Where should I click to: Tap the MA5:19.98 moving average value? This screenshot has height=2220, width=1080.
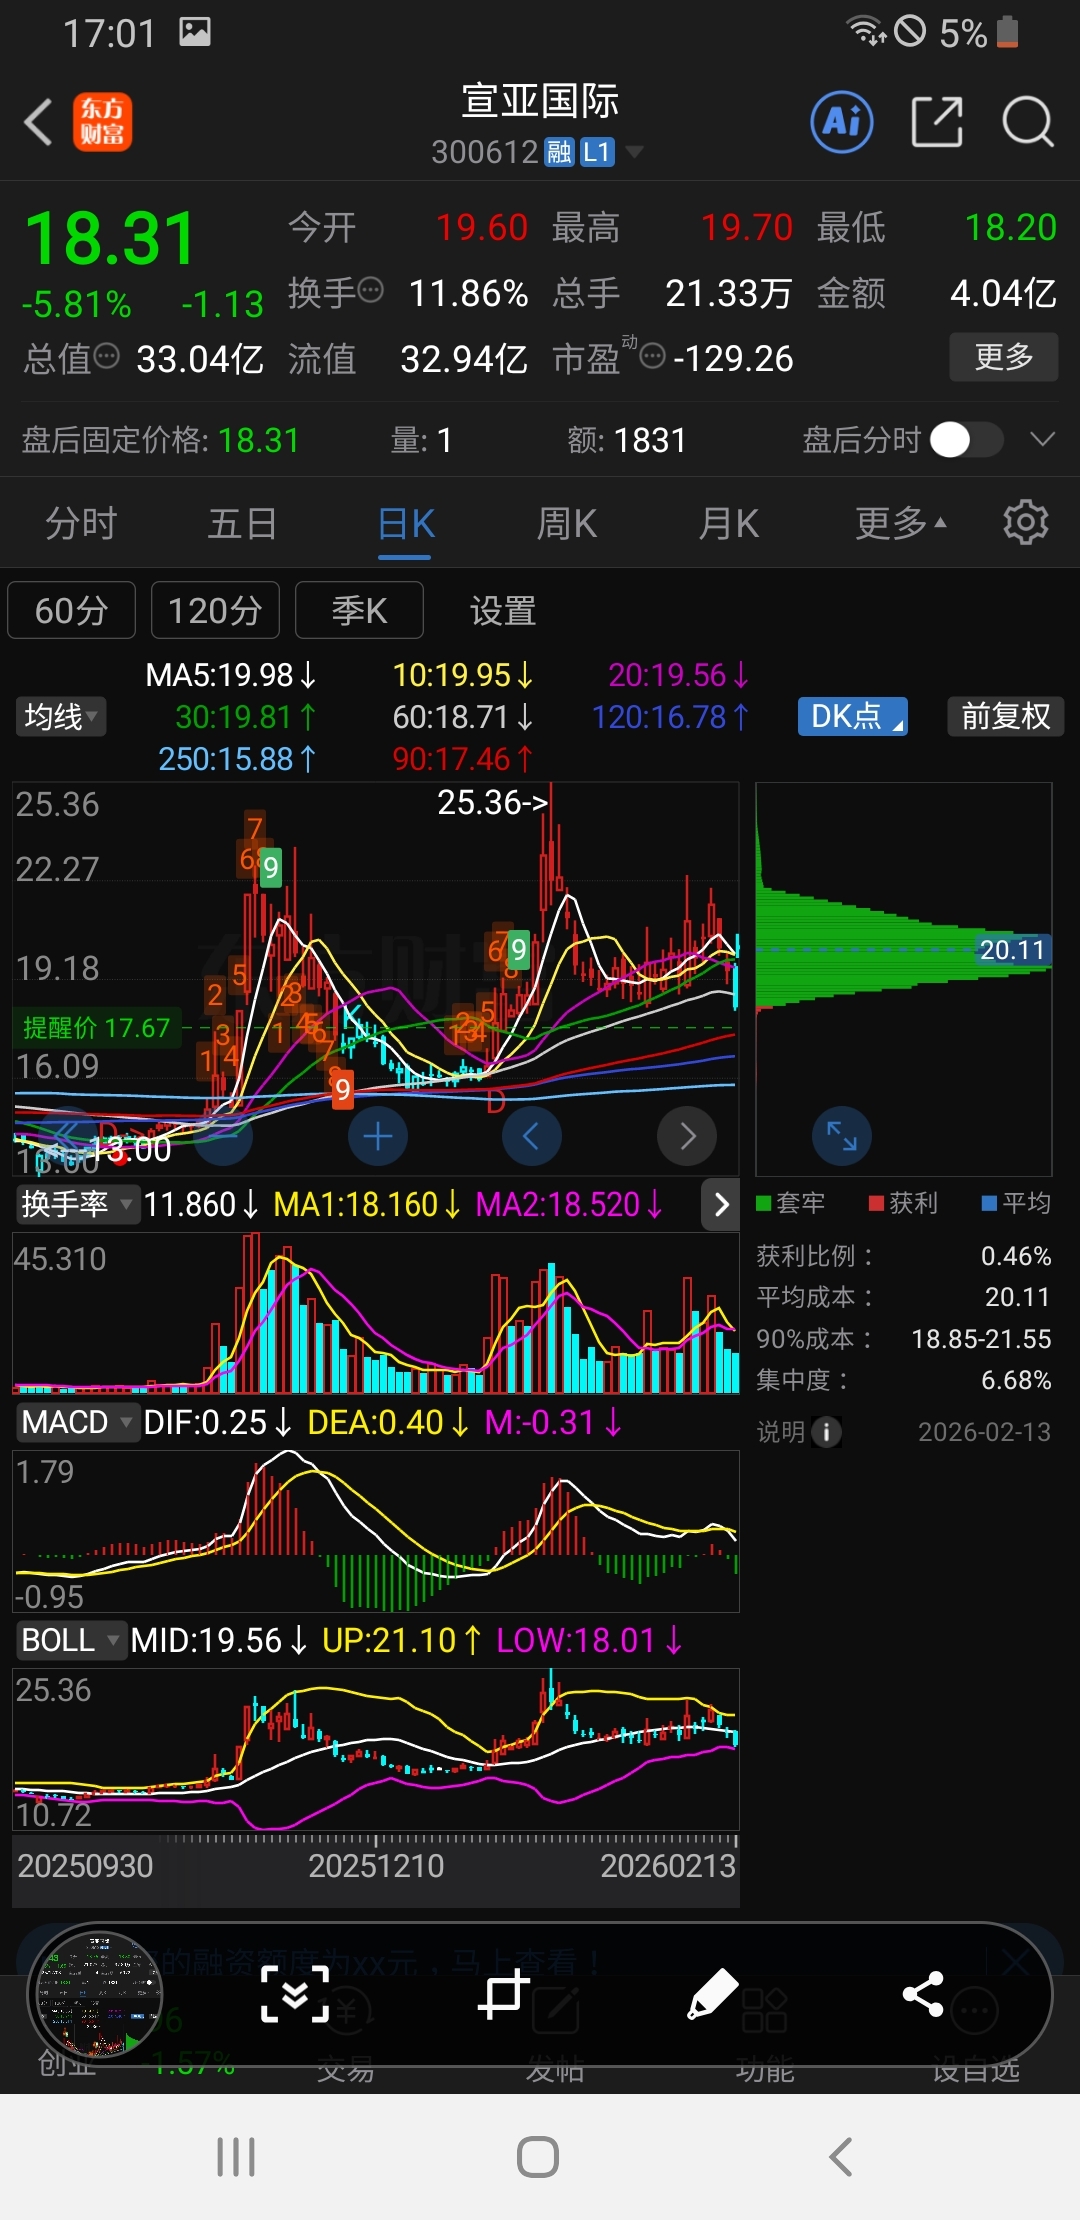[231, 675]
